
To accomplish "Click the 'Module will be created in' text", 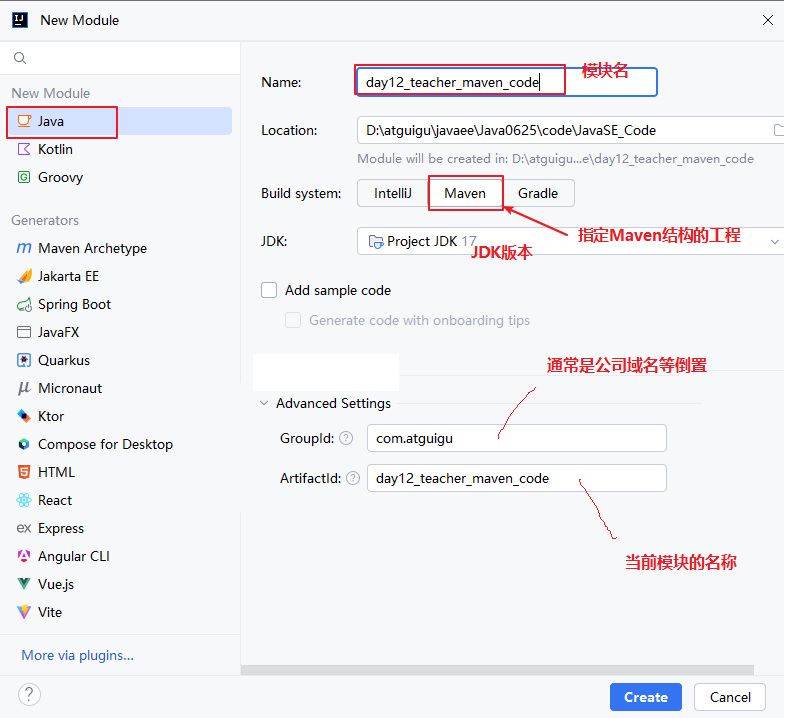I will coord(555,159).
